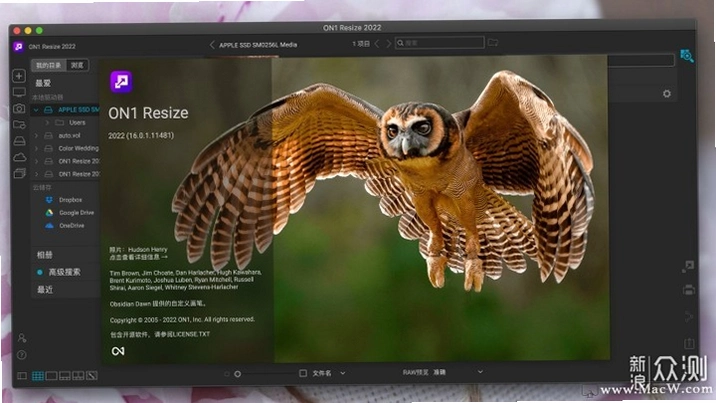Go to previous item arrow
The width and height of the screenshot is (716, 403).
click(x=377, y=43)
